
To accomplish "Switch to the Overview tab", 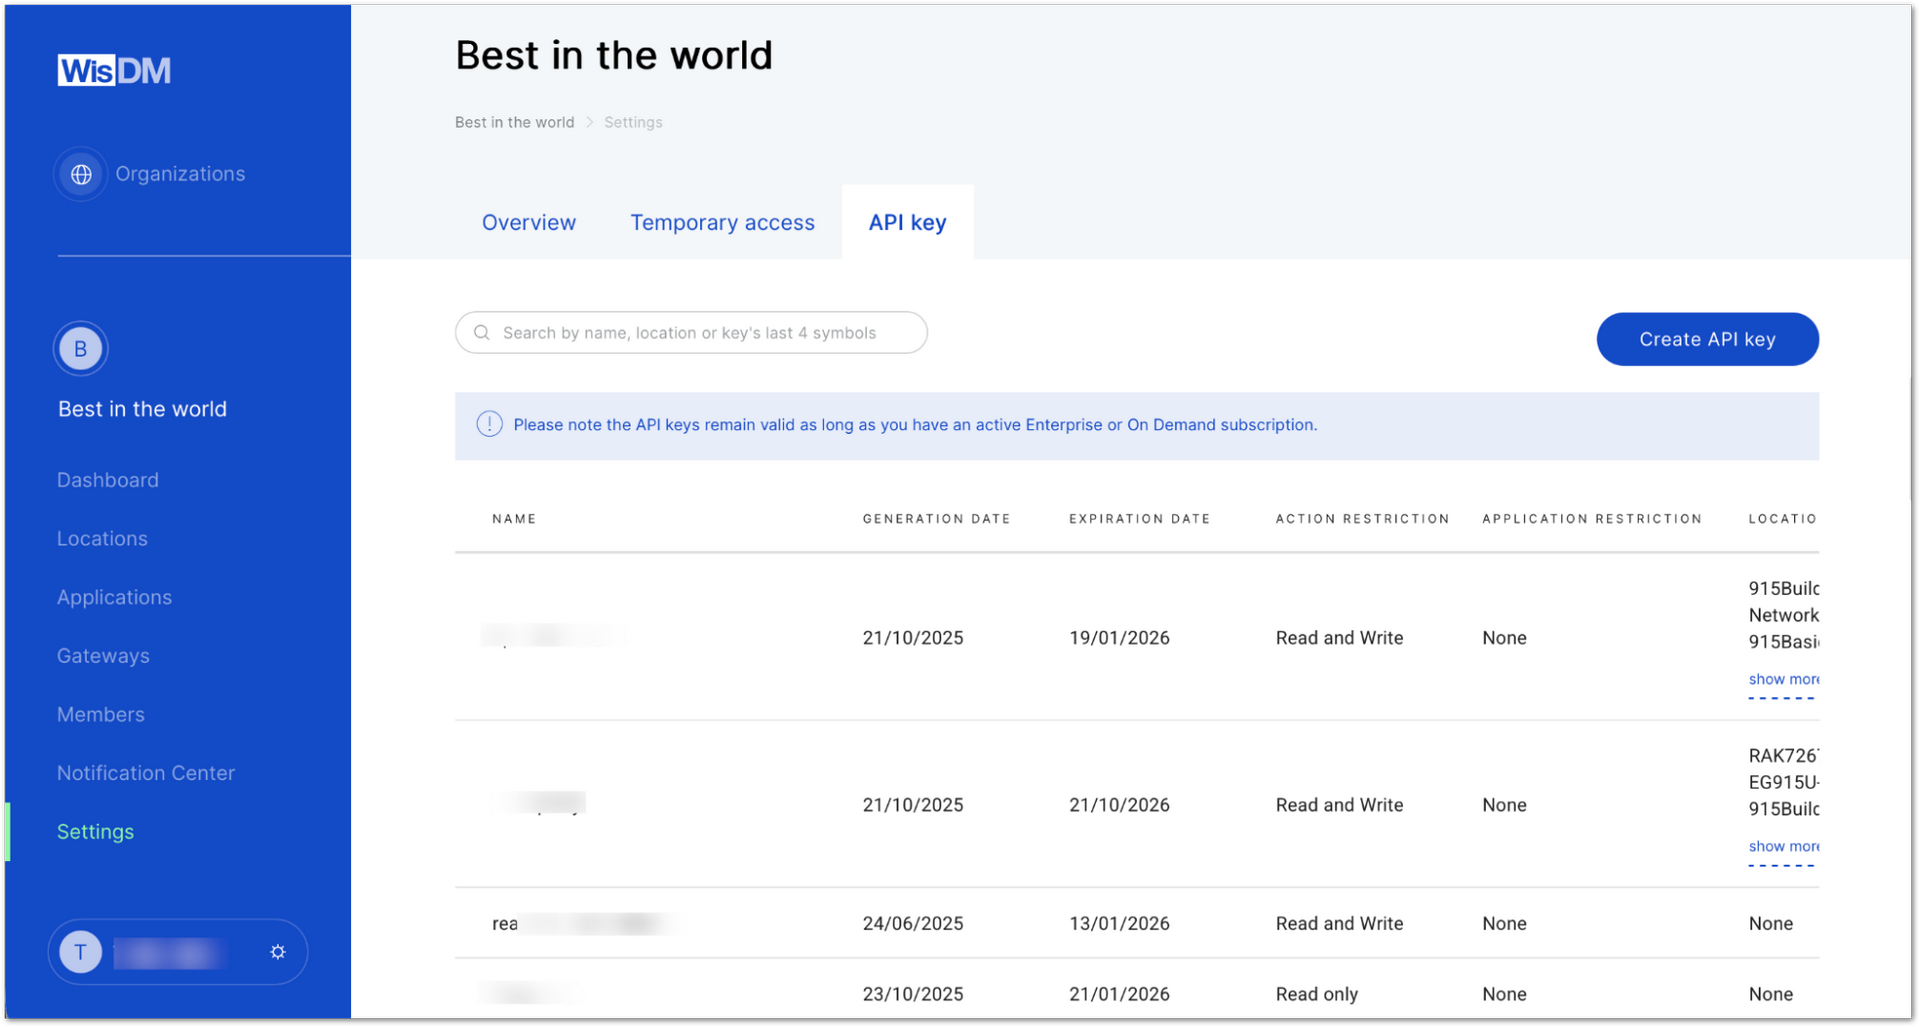I will 529,222.
